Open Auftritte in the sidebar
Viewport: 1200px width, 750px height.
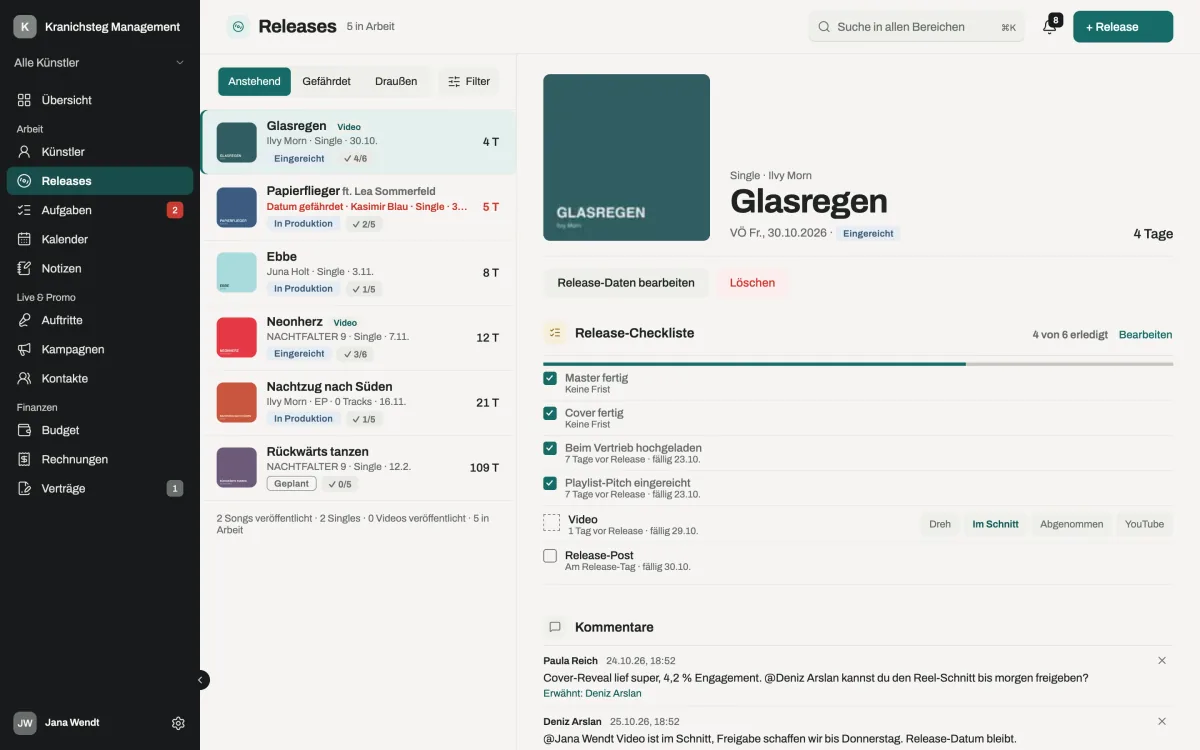[100, 320]
